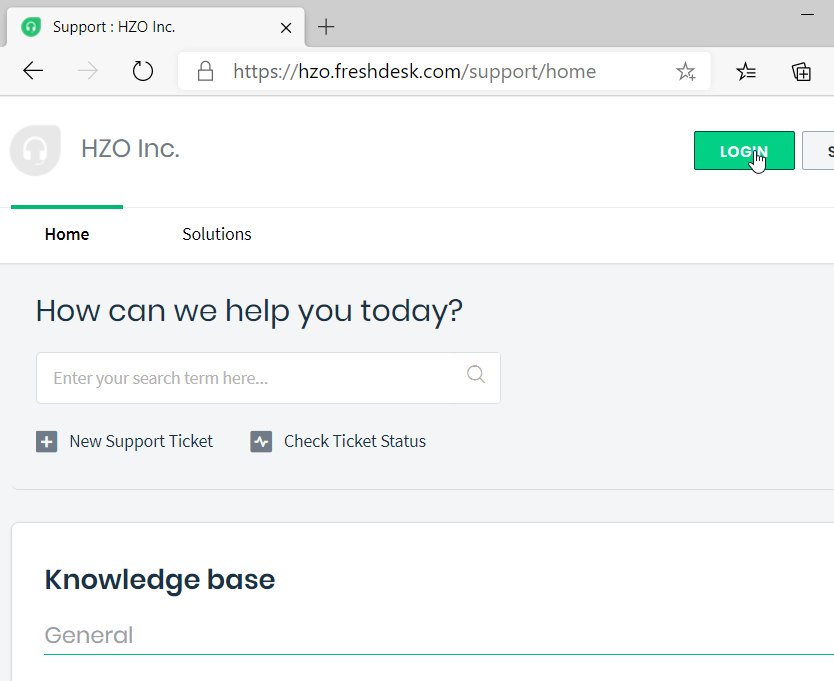Add page to favorites with star-plus icon
The height and width of the screenshot is (681, 834).
[x=686, y=71]
